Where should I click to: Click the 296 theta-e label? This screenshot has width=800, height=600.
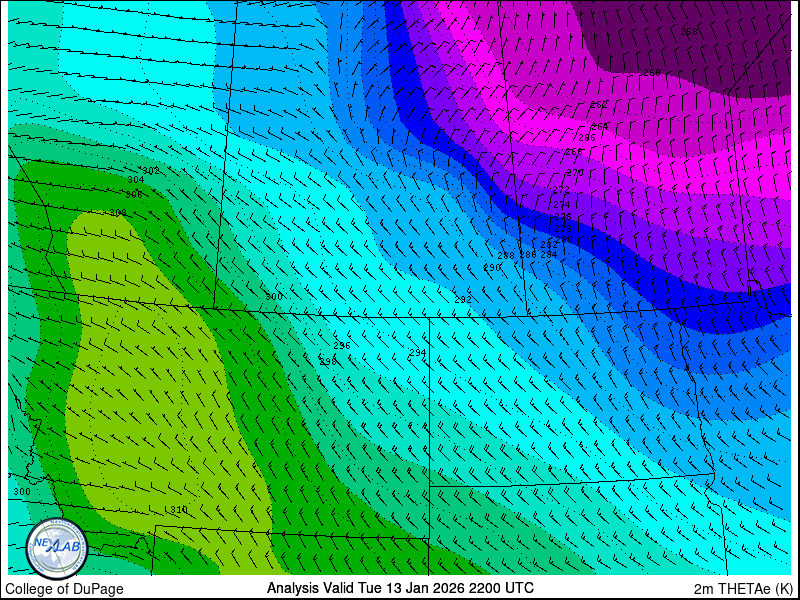(342, 345)
